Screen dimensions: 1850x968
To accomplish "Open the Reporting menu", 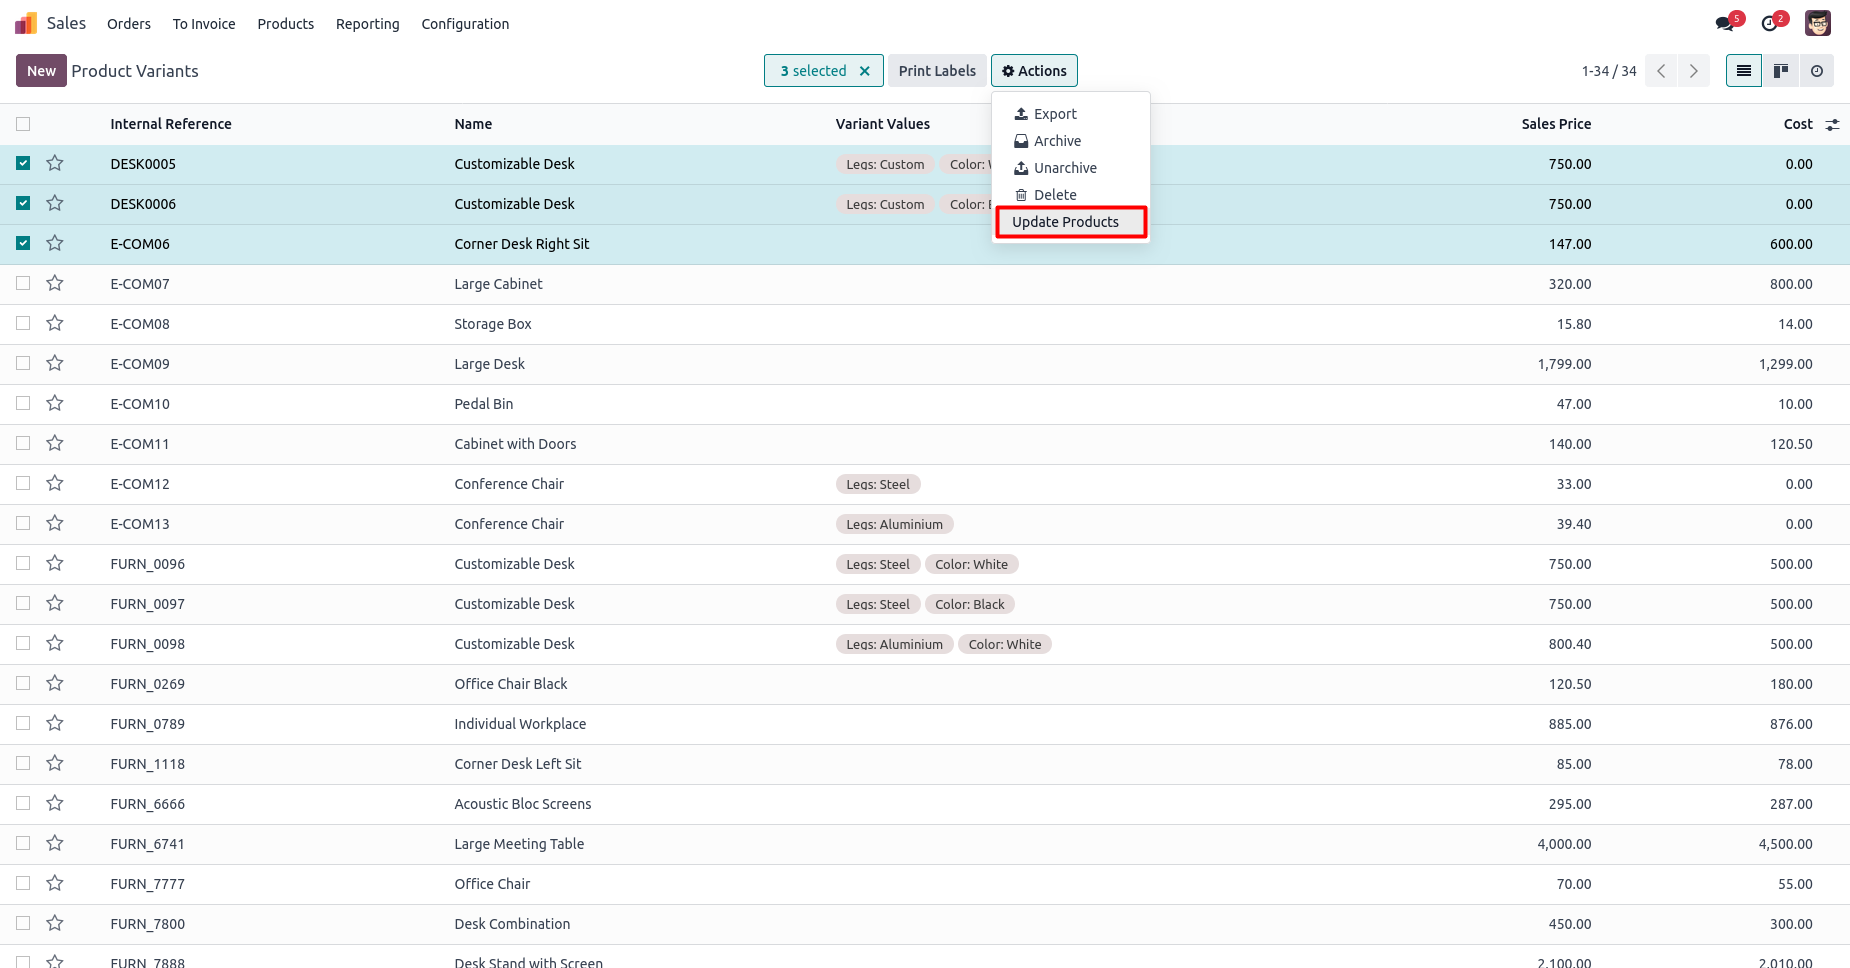I will coord(368,24).
